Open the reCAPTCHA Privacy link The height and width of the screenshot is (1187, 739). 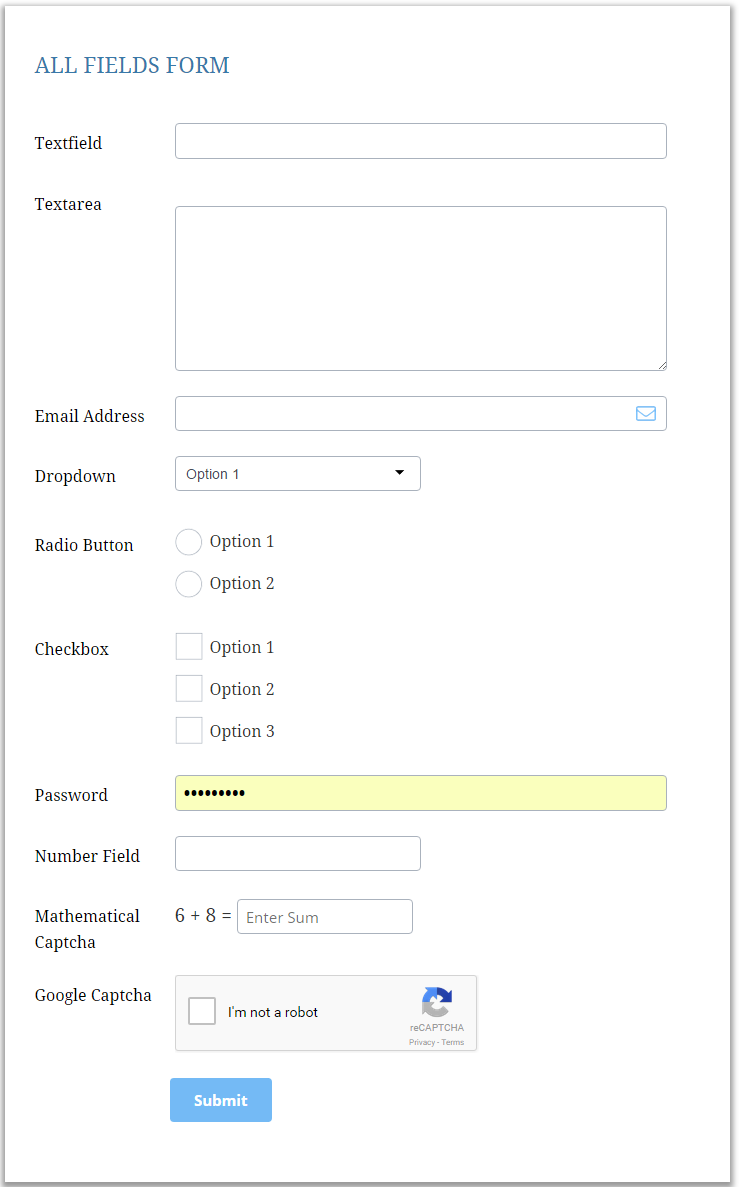coord(421,1043)
